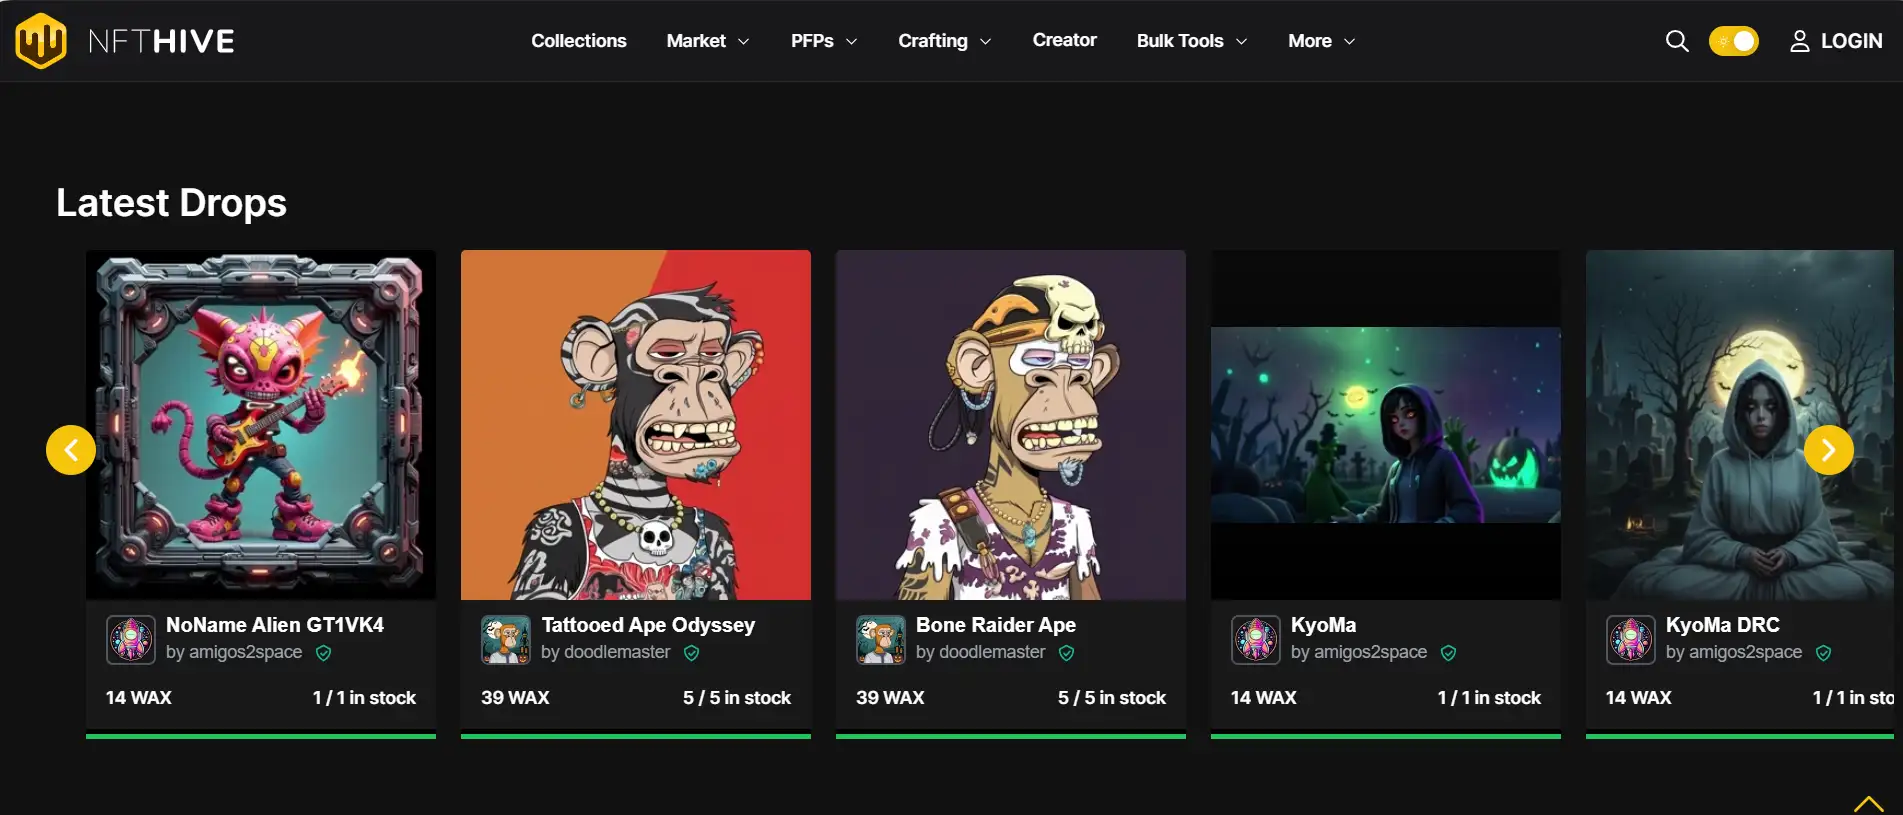The width and height of the screenshot is (1903, 815).
Task: Open the Creator menu item
Action: tap(1064, 40)
